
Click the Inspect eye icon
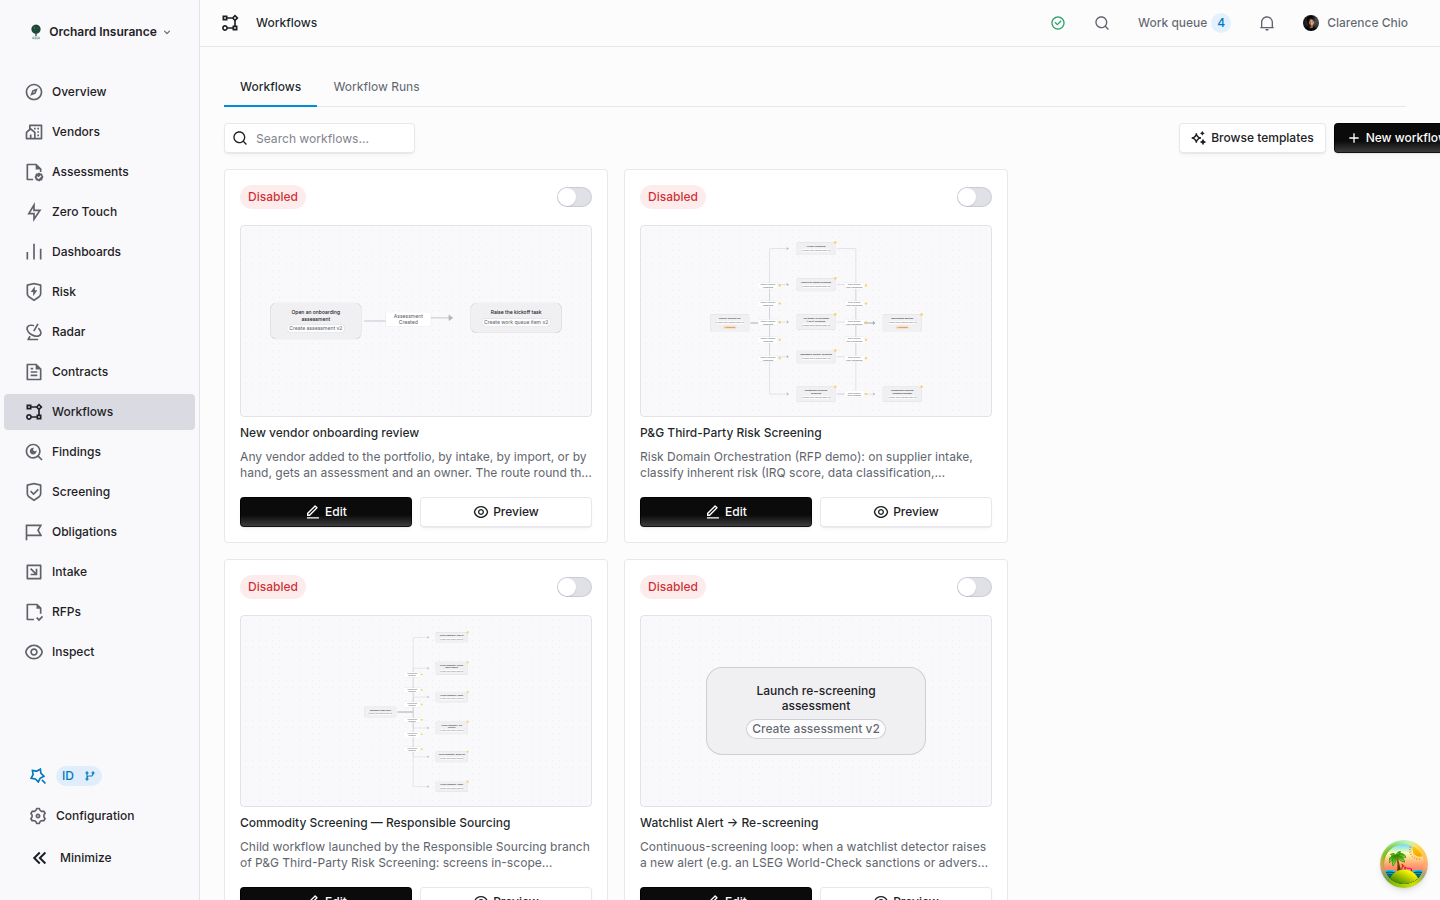[34, 652]
